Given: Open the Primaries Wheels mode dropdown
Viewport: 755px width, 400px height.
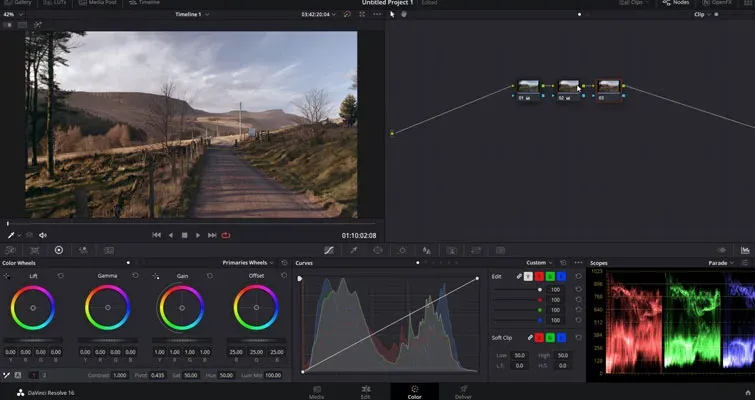Looking at the screenshot, I should tap(248, 263).
